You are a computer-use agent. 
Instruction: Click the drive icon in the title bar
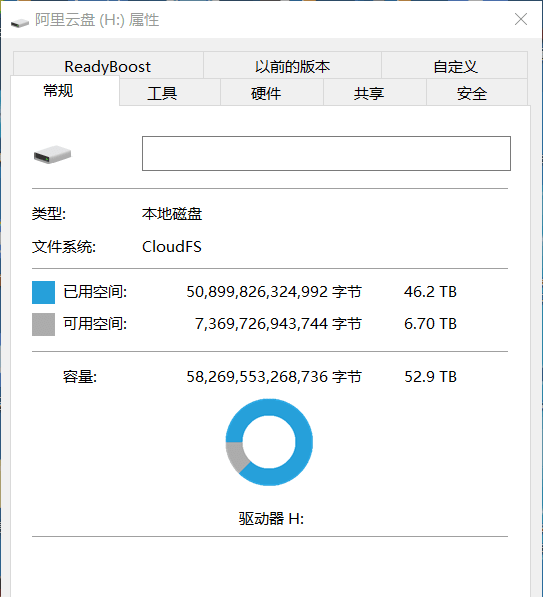pos(20,23)
